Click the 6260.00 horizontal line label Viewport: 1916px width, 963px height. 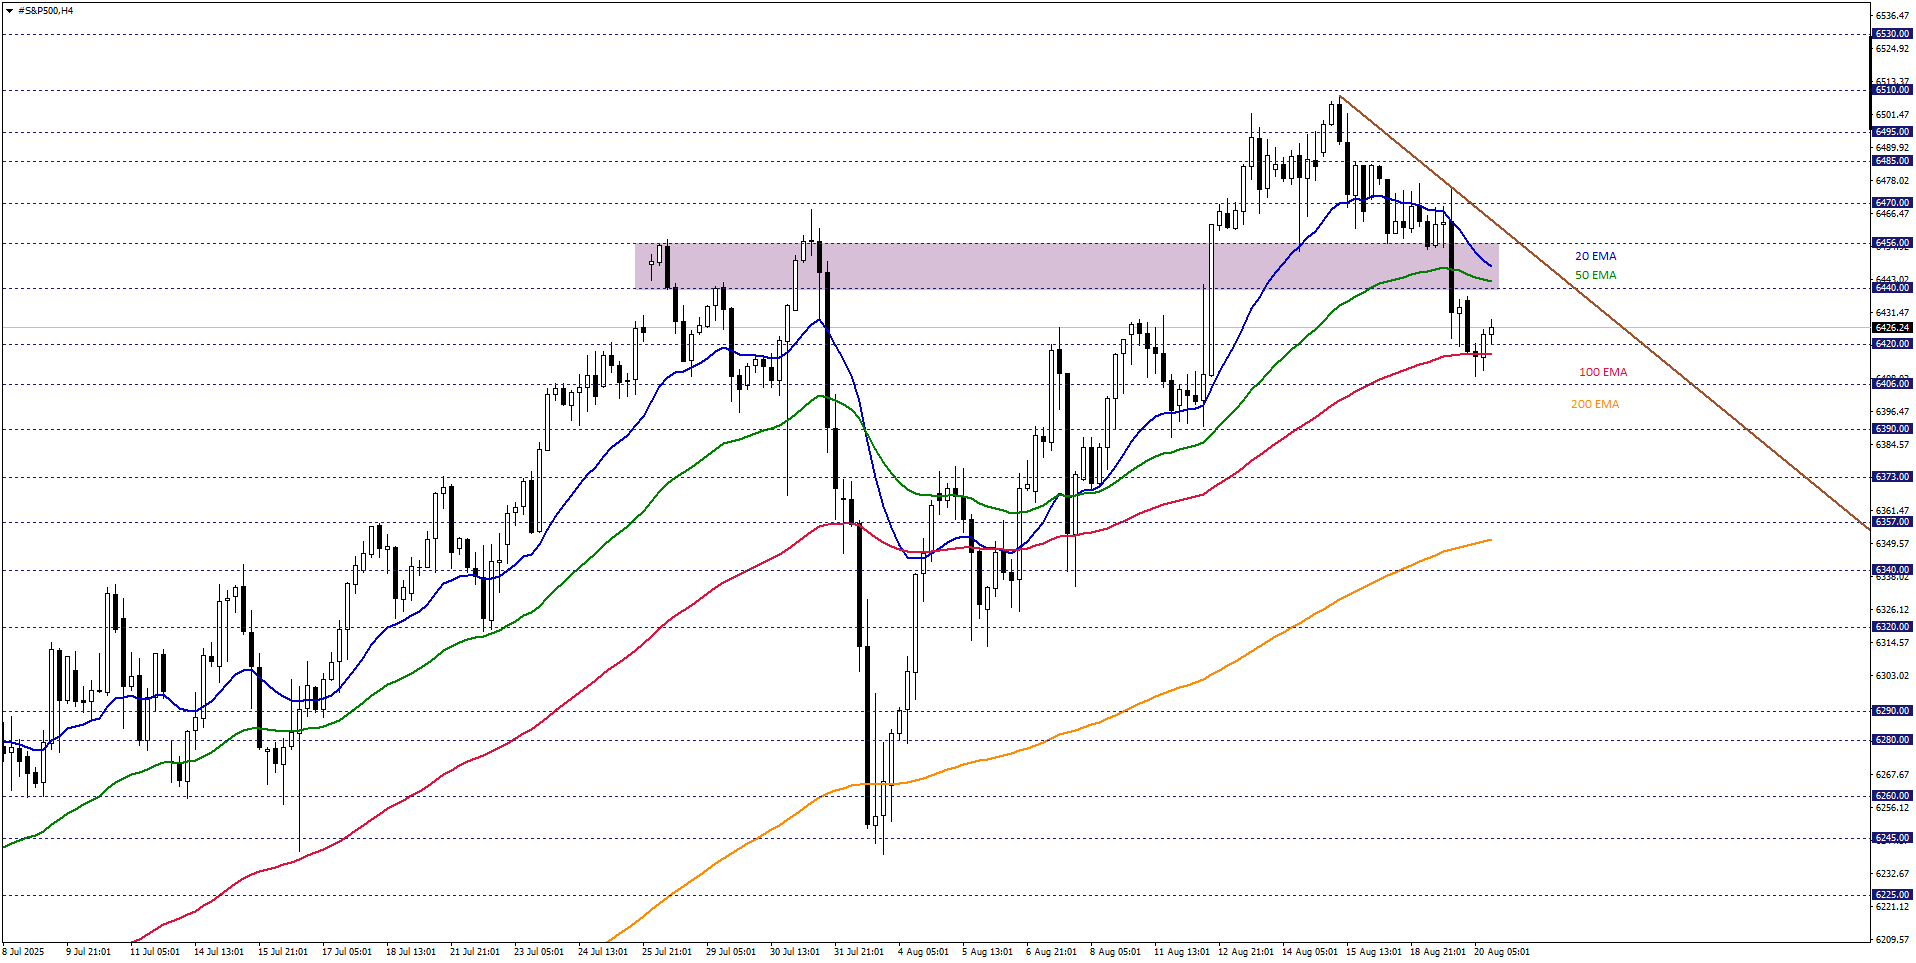point(1892,796)
